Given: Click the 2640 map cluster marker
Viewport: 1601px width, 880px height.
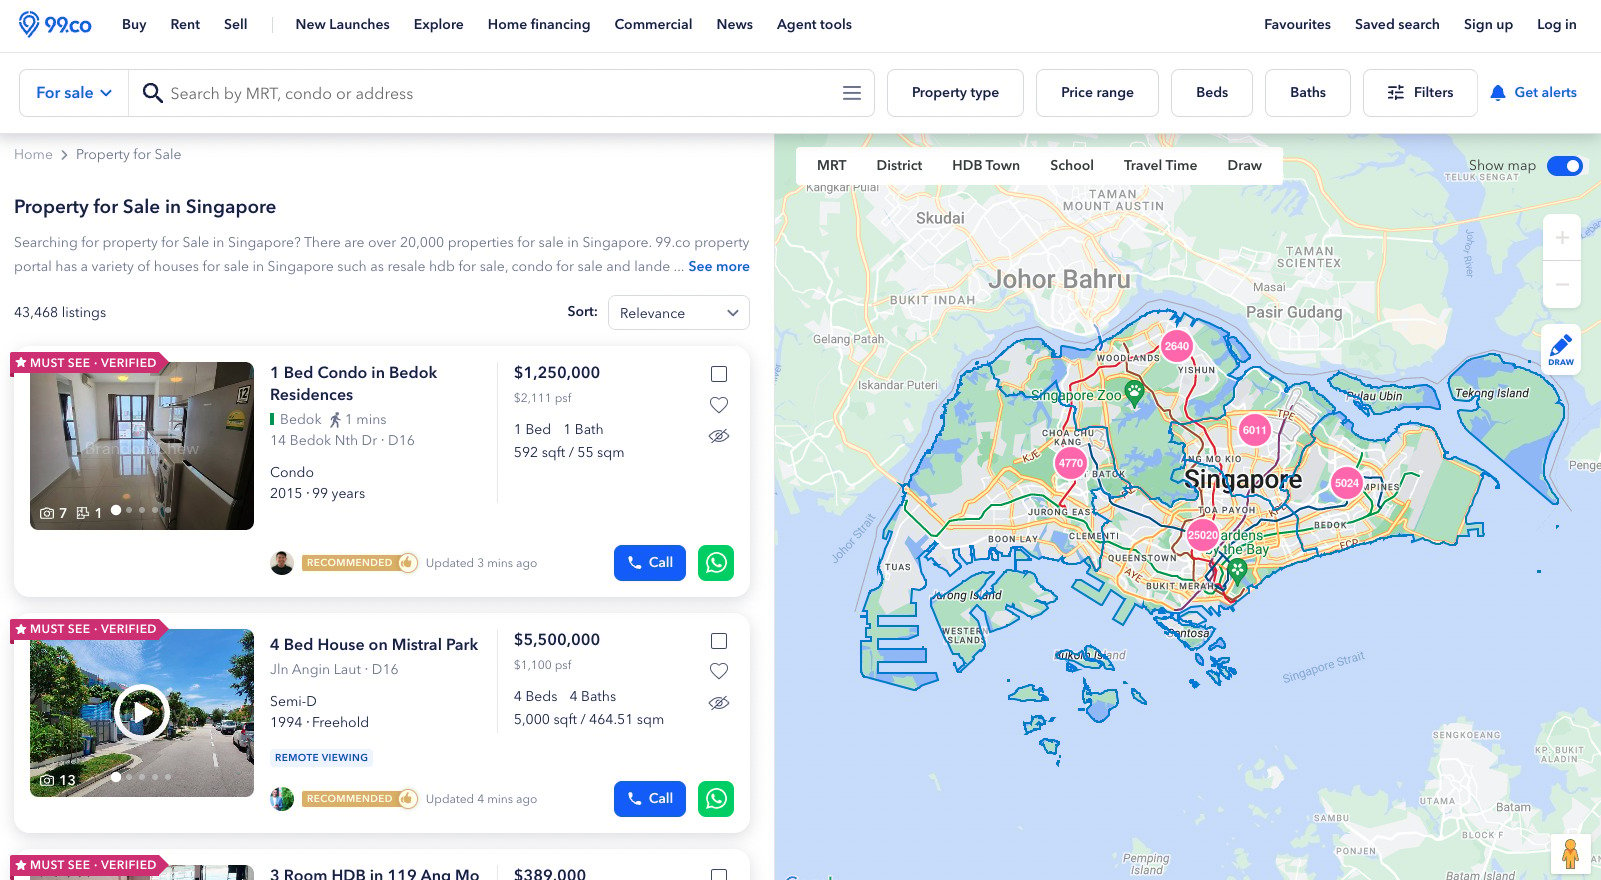Looking at the screenshot, I should [1177, 346].
